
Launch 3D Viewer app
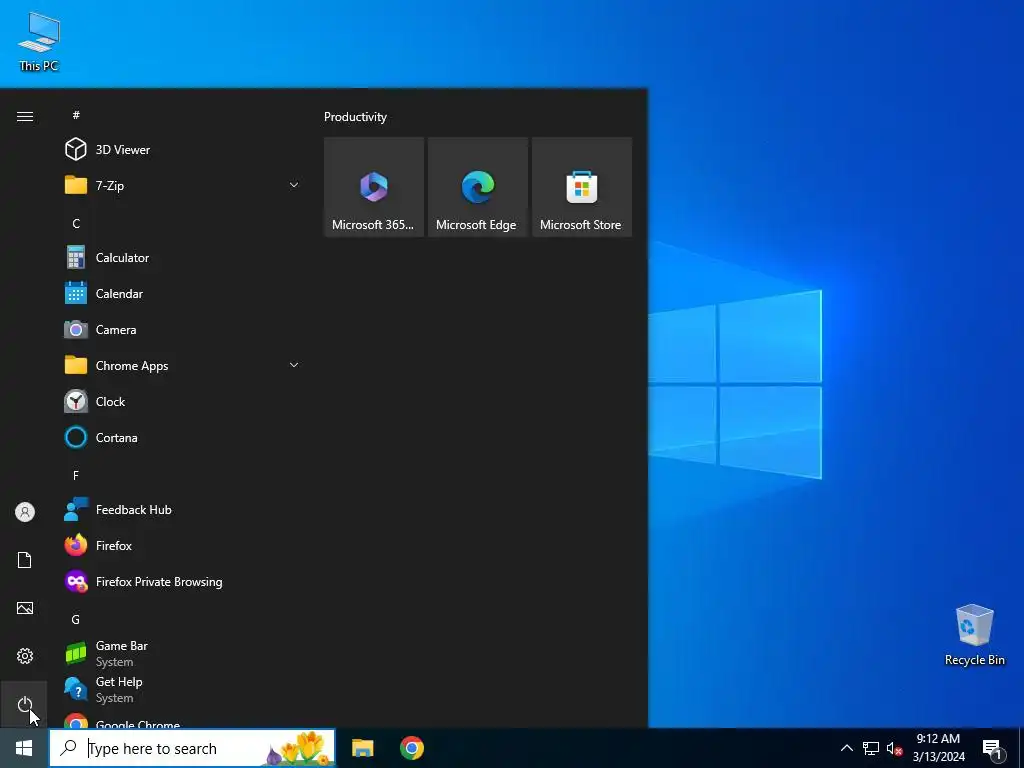pyautogui.click(x=184, y=150)
